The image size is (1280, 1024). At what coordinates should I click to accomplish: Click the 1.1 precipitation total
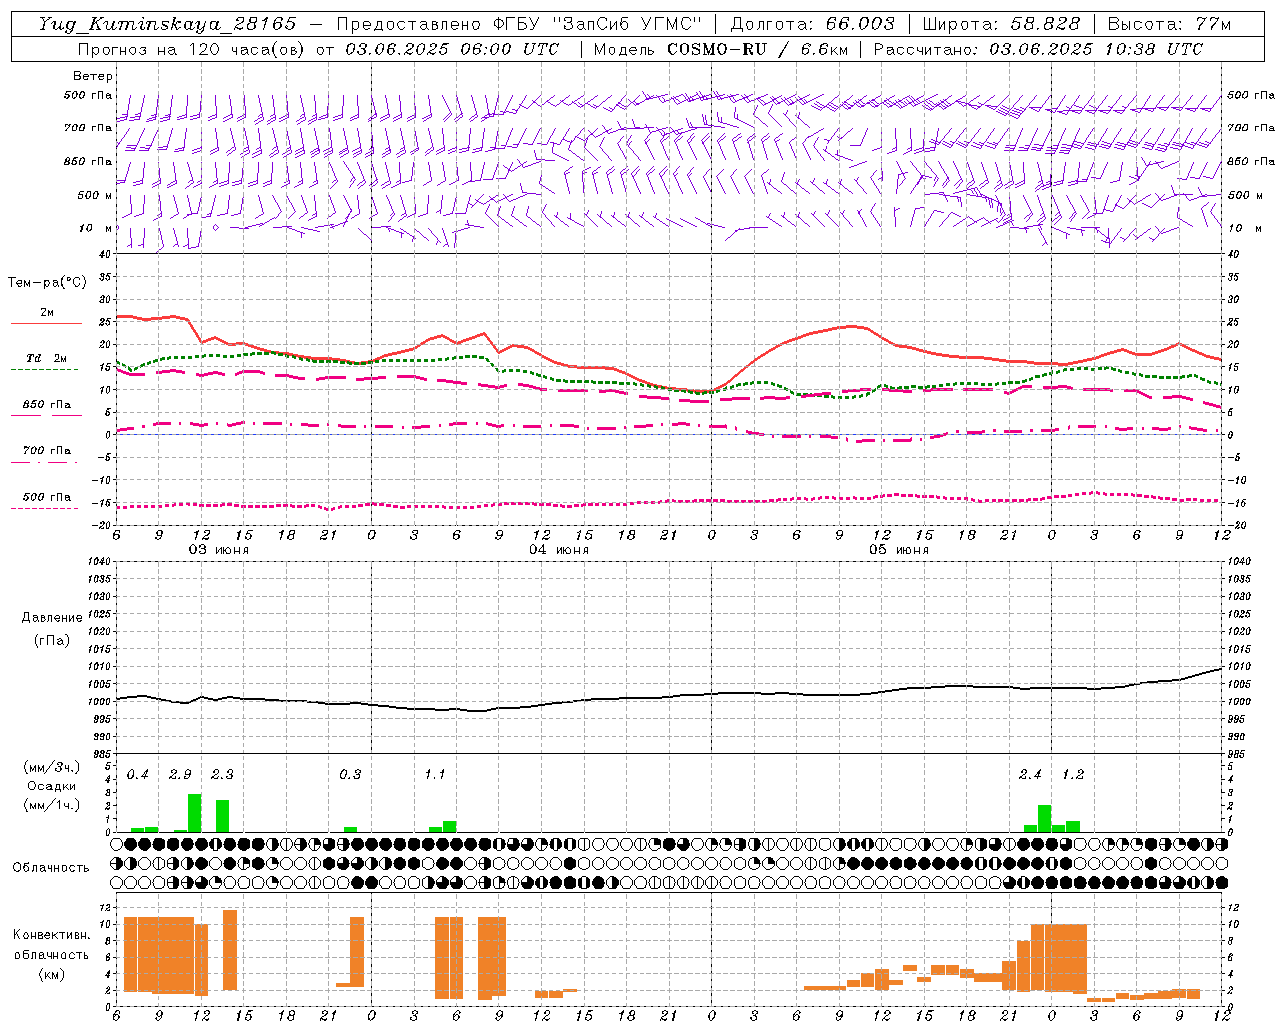pos(435,775)
